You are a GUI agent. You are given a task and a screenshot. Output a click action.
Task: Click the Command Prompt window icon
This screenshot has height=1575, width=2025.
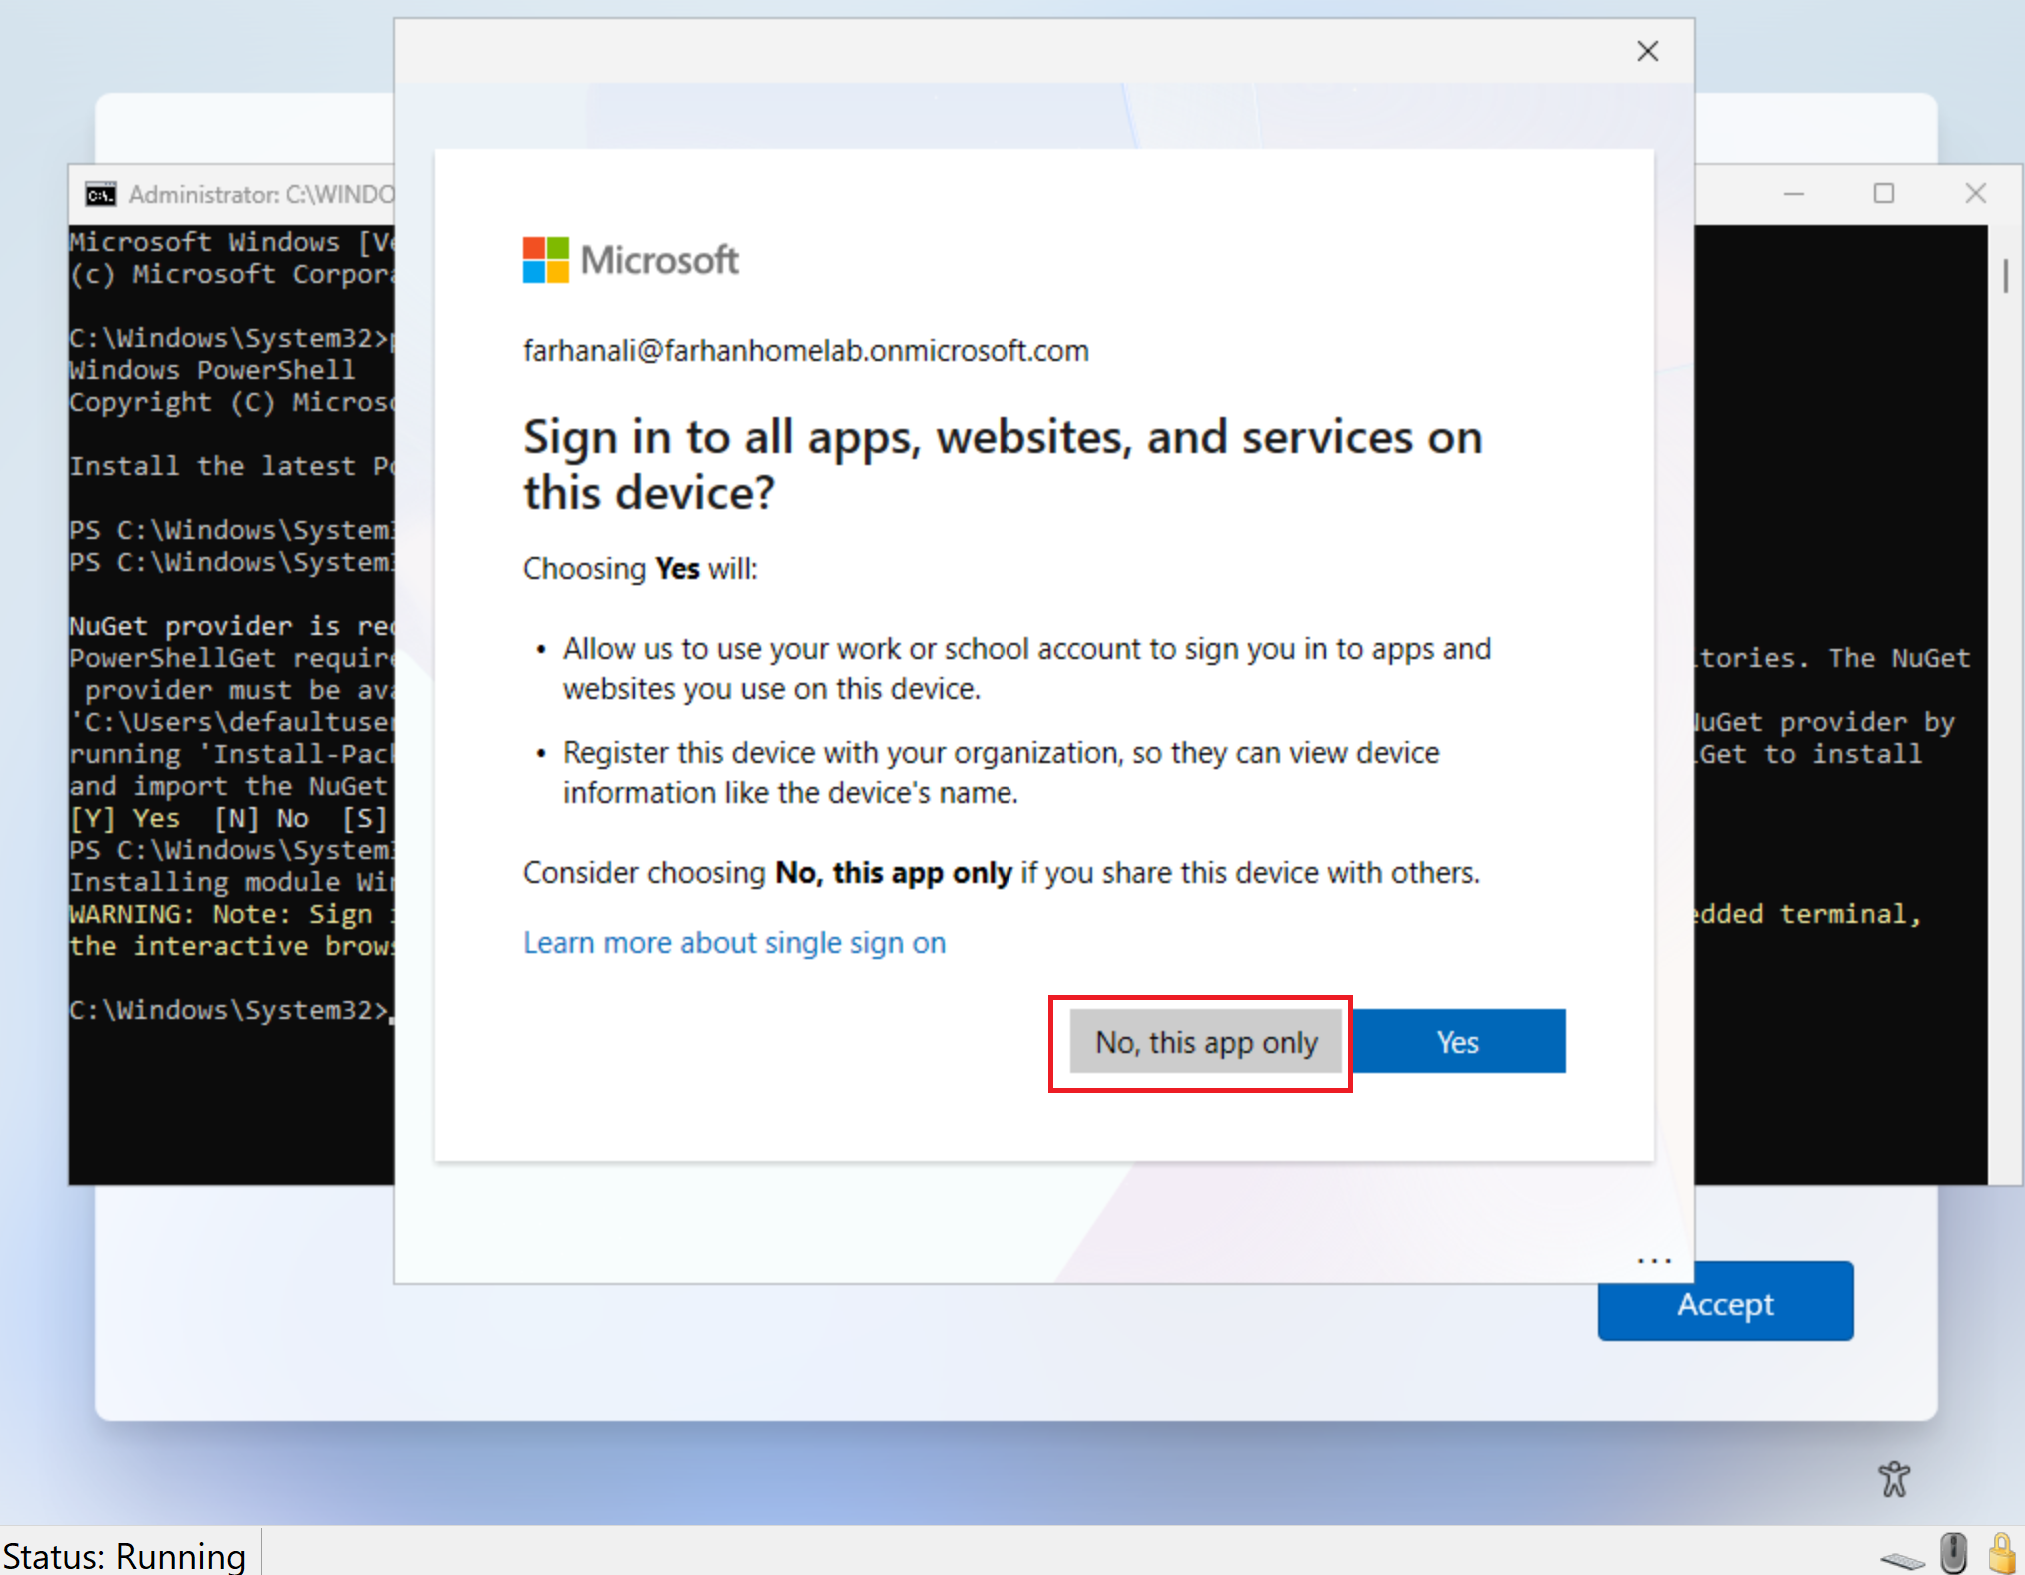click(x=100, y=194)
